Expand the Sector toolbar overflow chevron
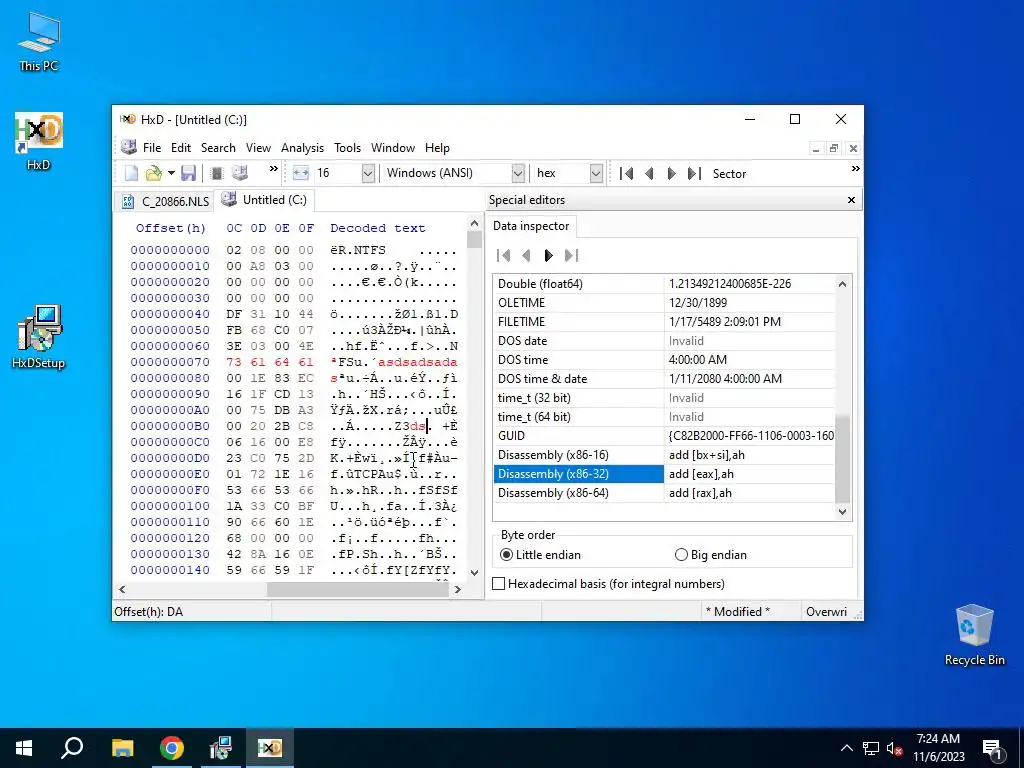The image size is (1024, 768). click(856, 169)
